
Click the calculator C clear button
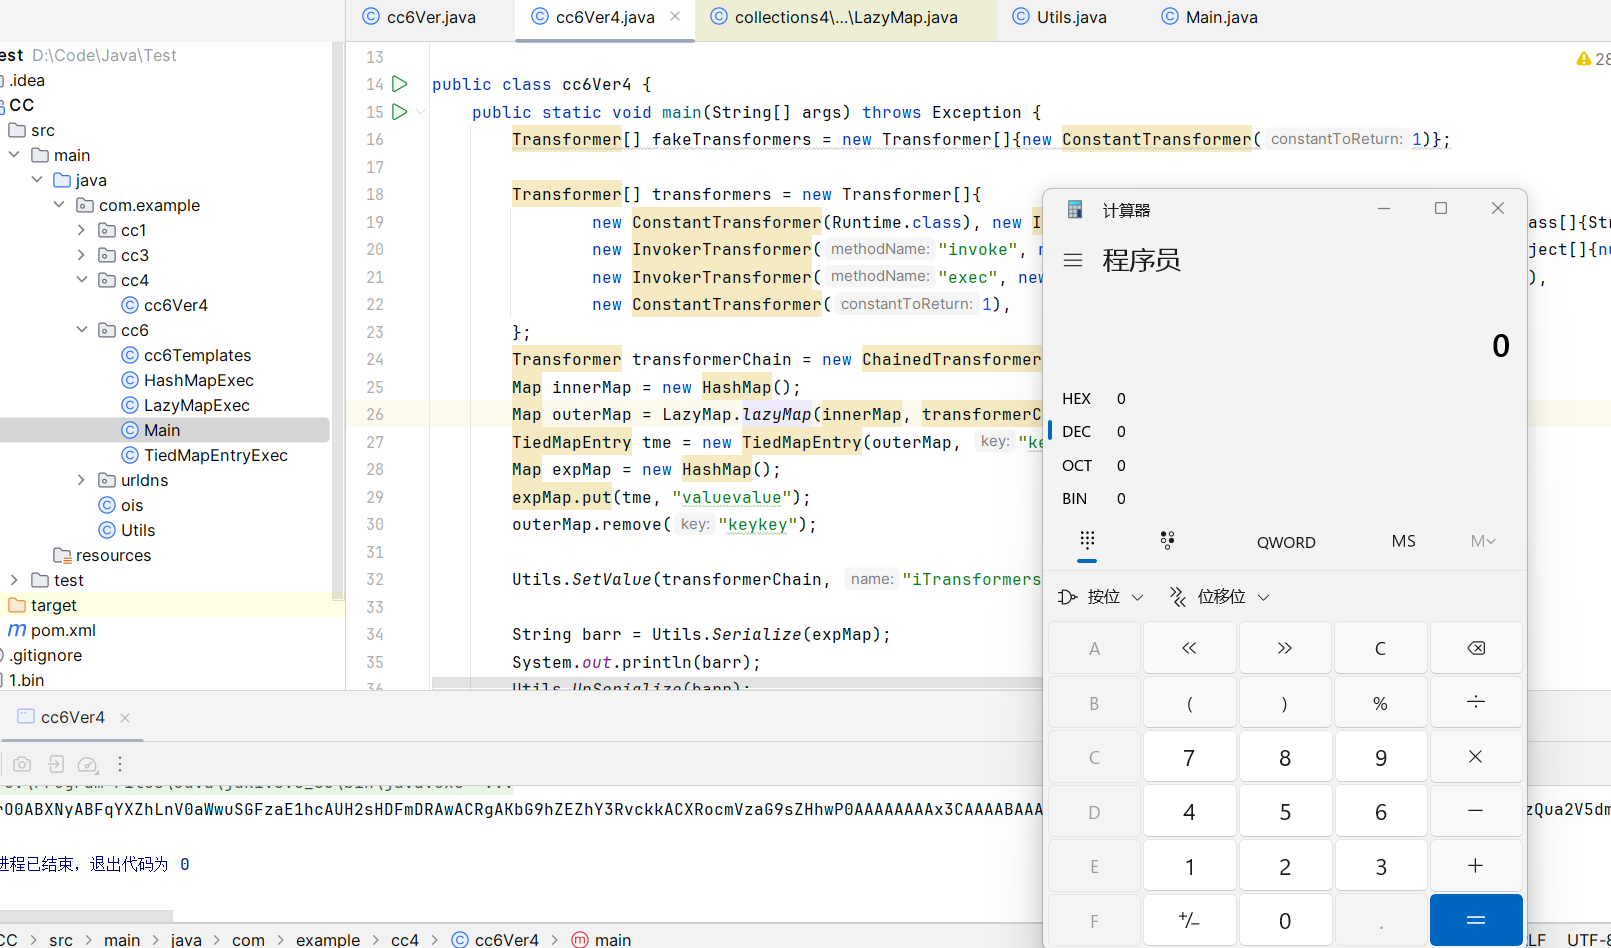tap(1380, 648)
